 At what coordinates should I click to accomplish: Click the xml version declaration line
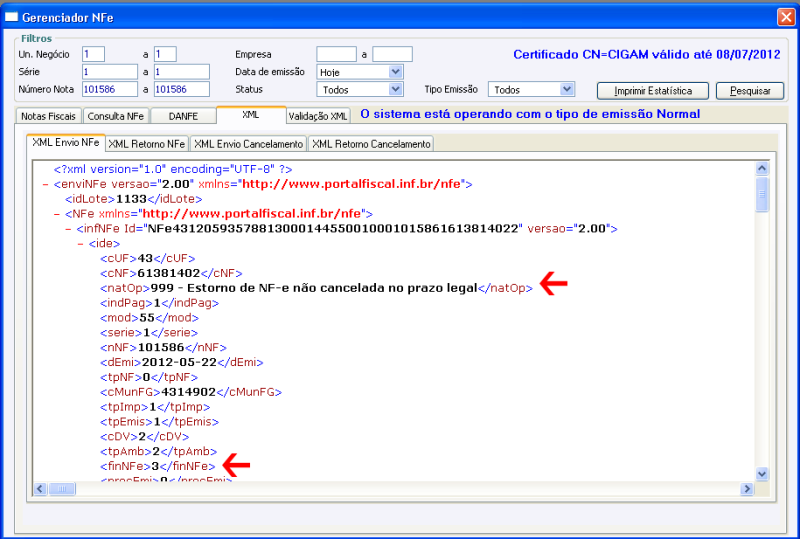173,169
